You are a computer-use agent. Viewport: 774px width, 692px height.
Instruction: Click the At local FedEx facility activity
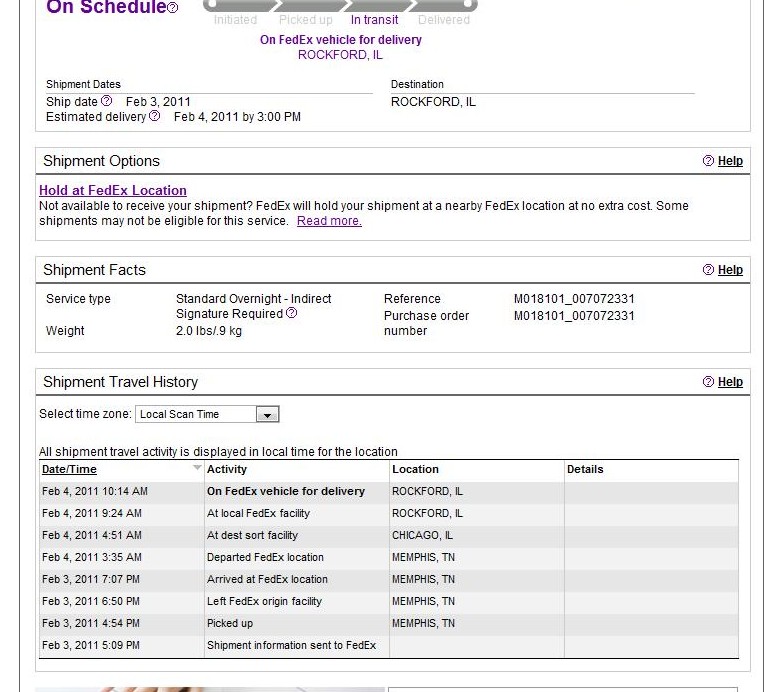[258, 513]
